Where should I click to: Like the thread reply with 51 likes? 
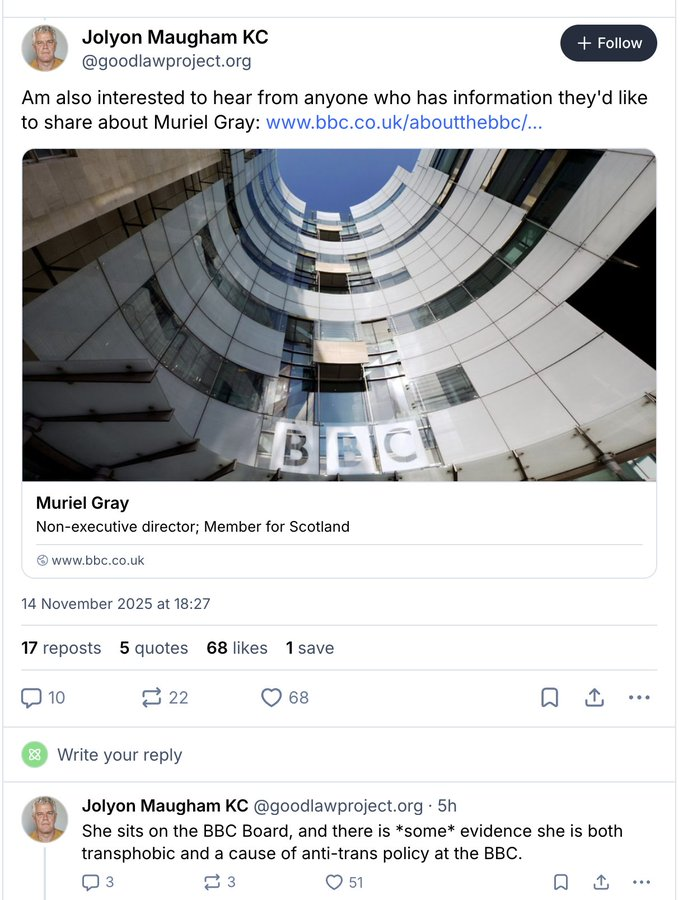334,882
